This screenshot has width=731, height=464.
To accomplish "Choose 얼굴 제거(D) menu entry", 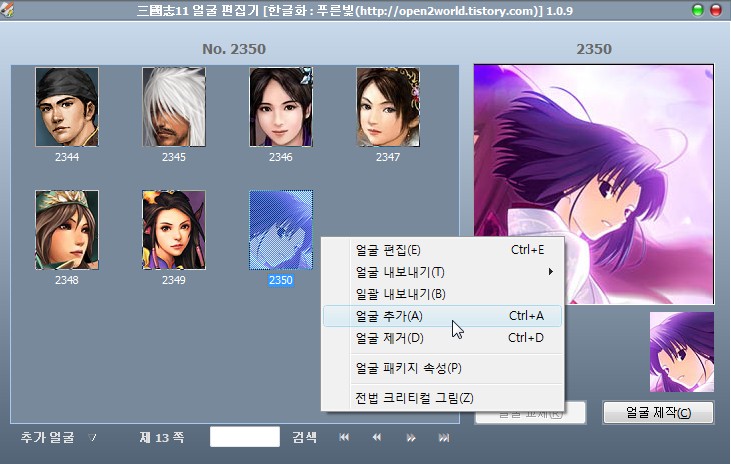I will click(442, 338).
